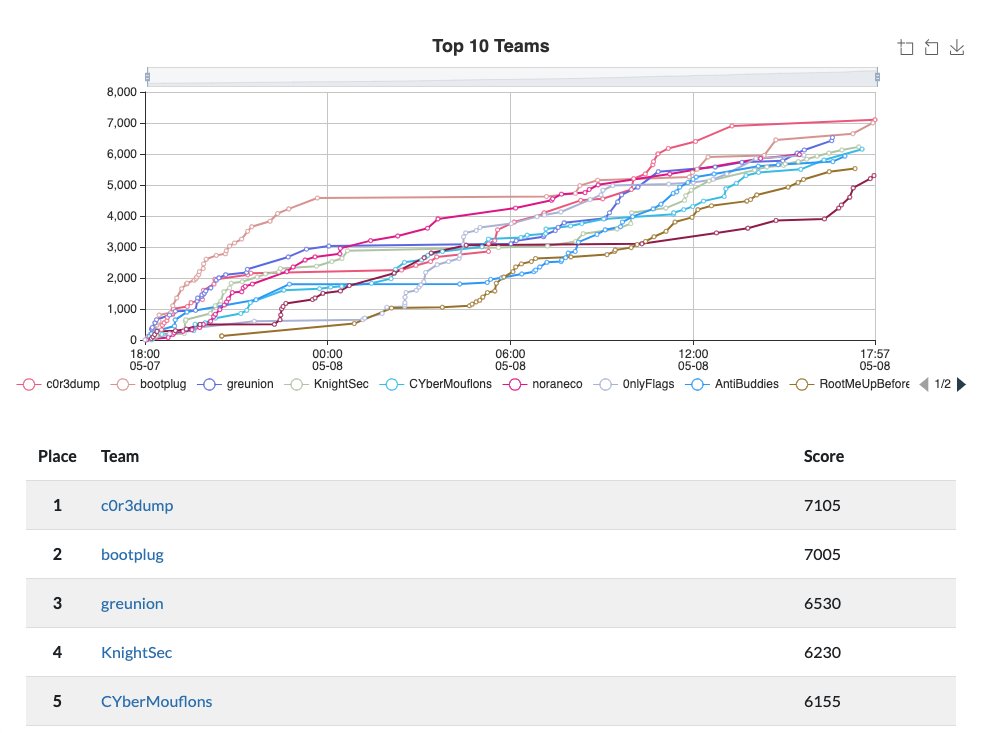Open c0r3dump team link
The image size is (982, 733).
(137, 506)
